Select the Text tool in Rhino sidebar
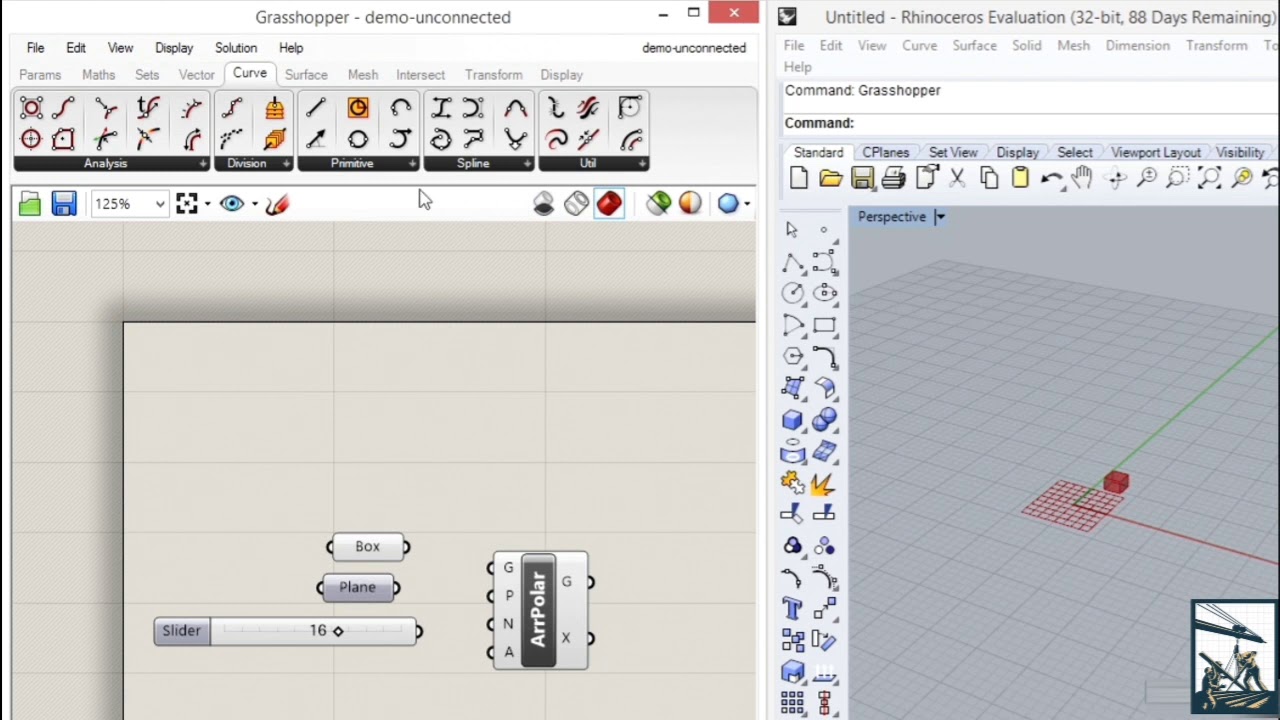The image size is (1280, 720). pyautogui.click(x=792, y=608)
